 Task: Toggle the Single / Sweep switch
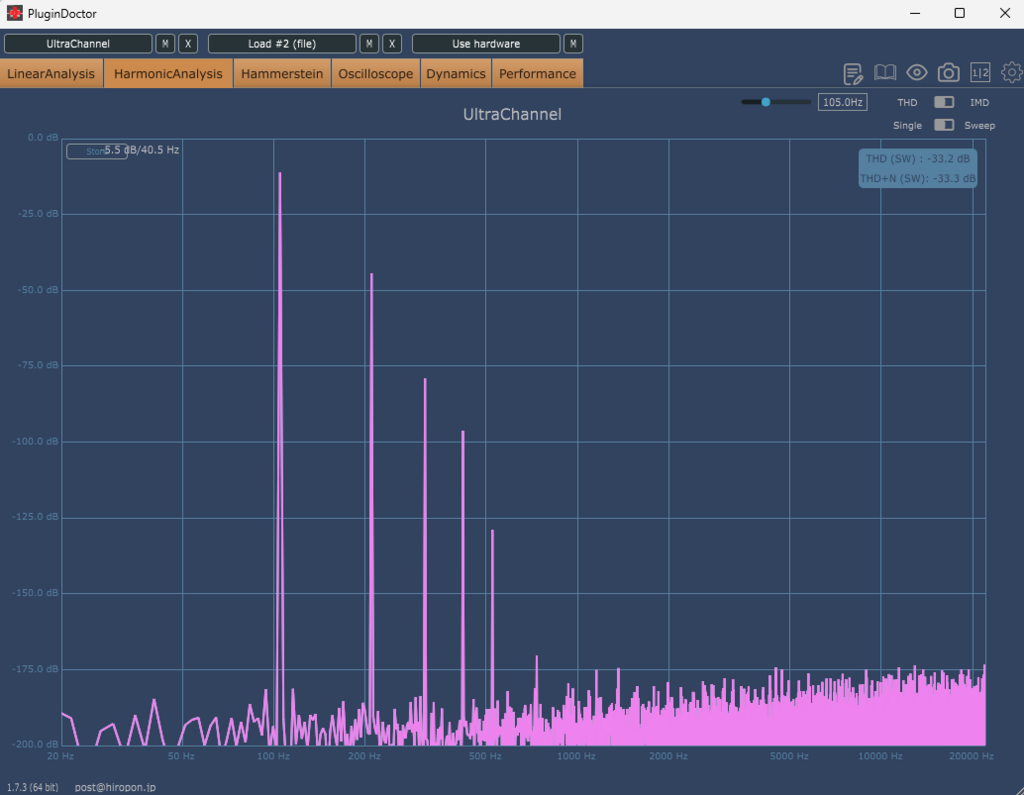[x=944, y=125]
